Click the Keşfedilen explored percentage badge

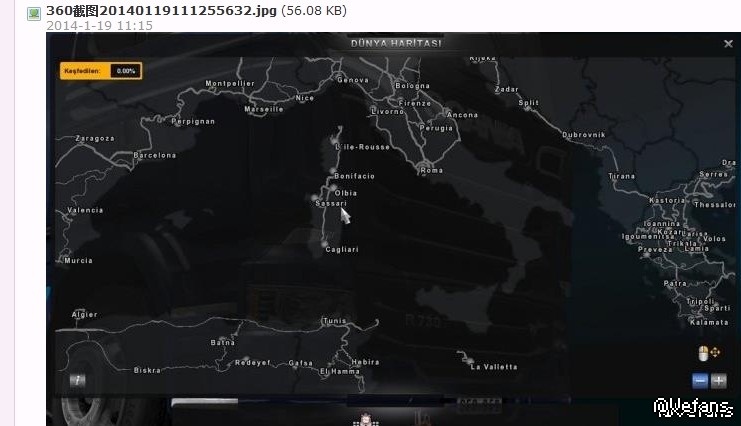pyautogui.click(x=101, y=71)
